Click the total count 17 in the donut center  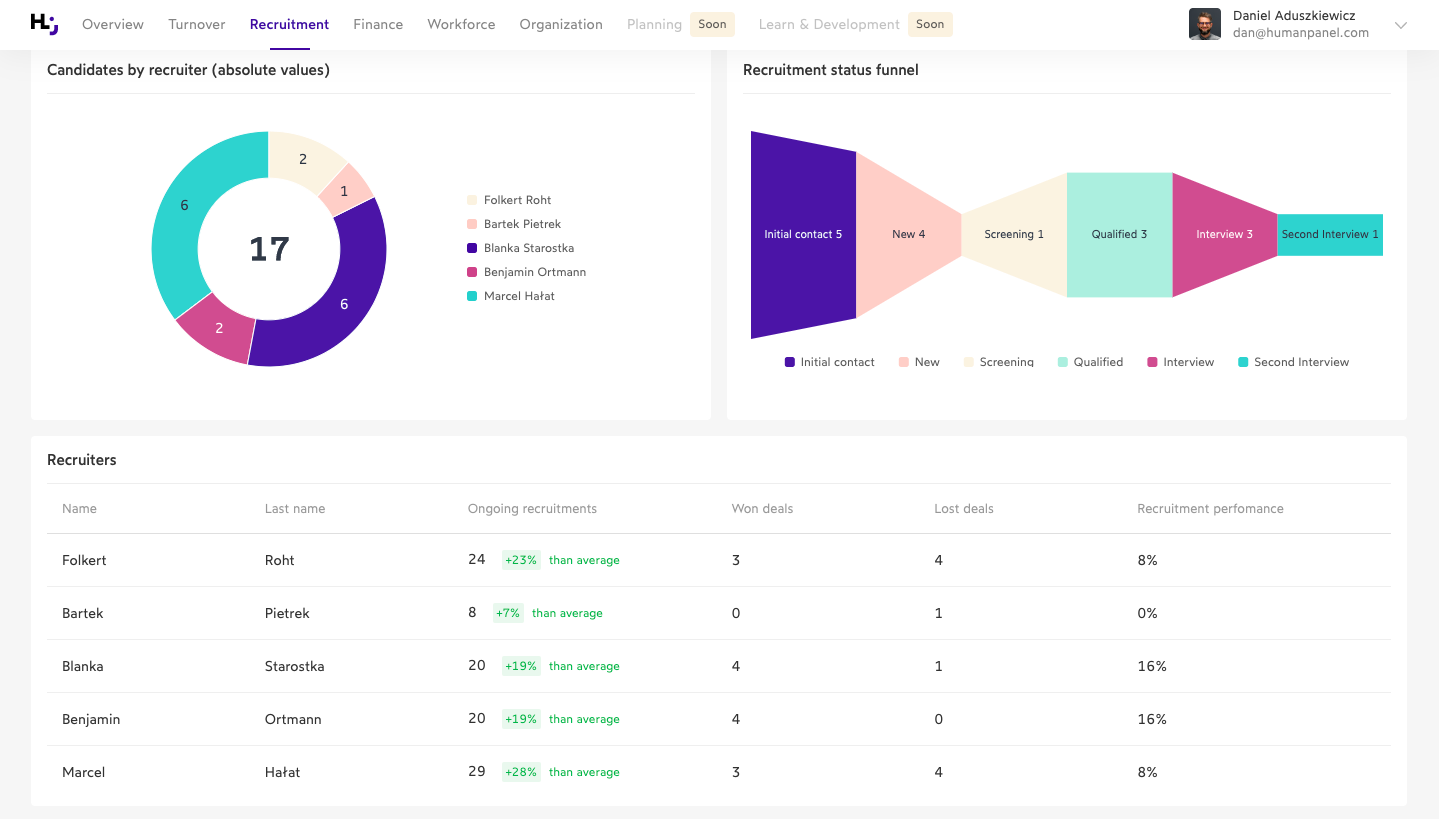click(270, 249)
